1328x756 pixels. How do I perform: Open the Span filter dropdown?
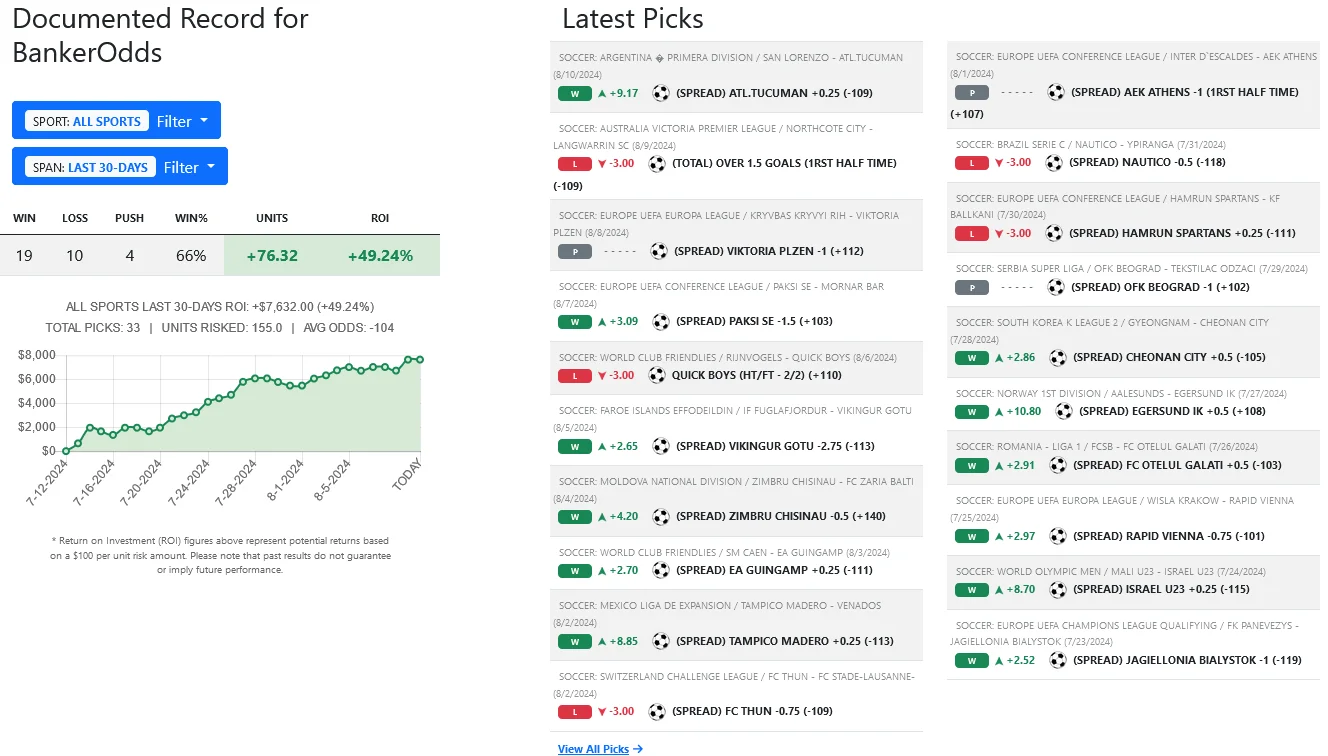pyautogui.click(x=189, y=167)
